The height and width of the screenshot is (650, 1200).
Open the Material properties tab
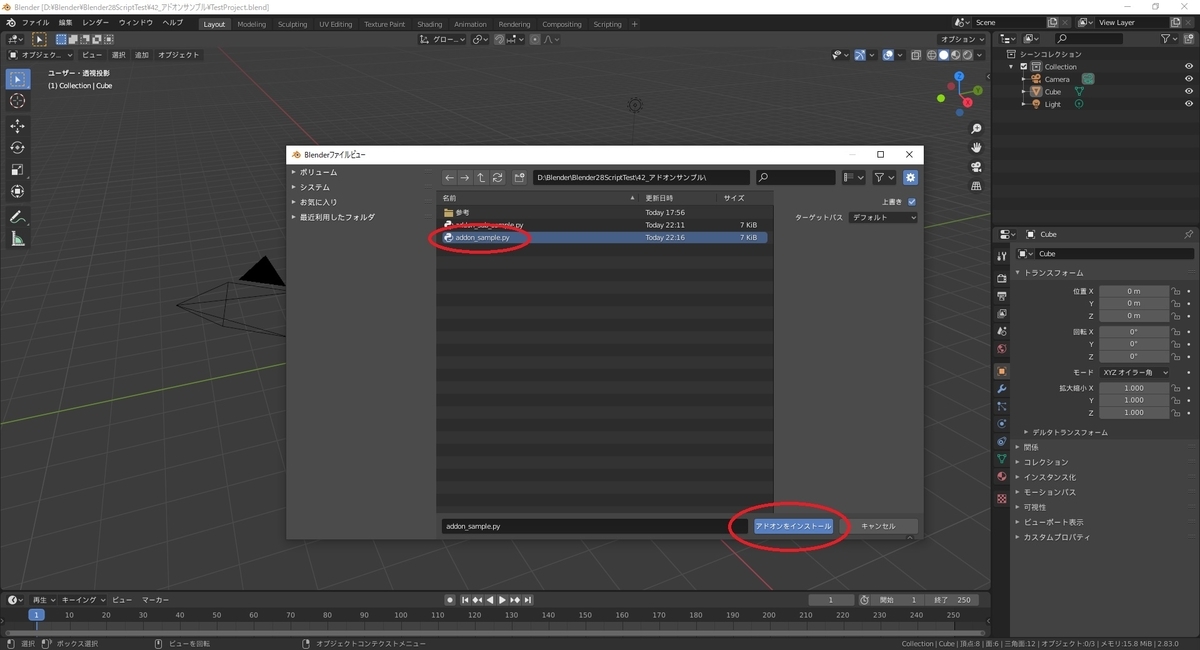1001,476
